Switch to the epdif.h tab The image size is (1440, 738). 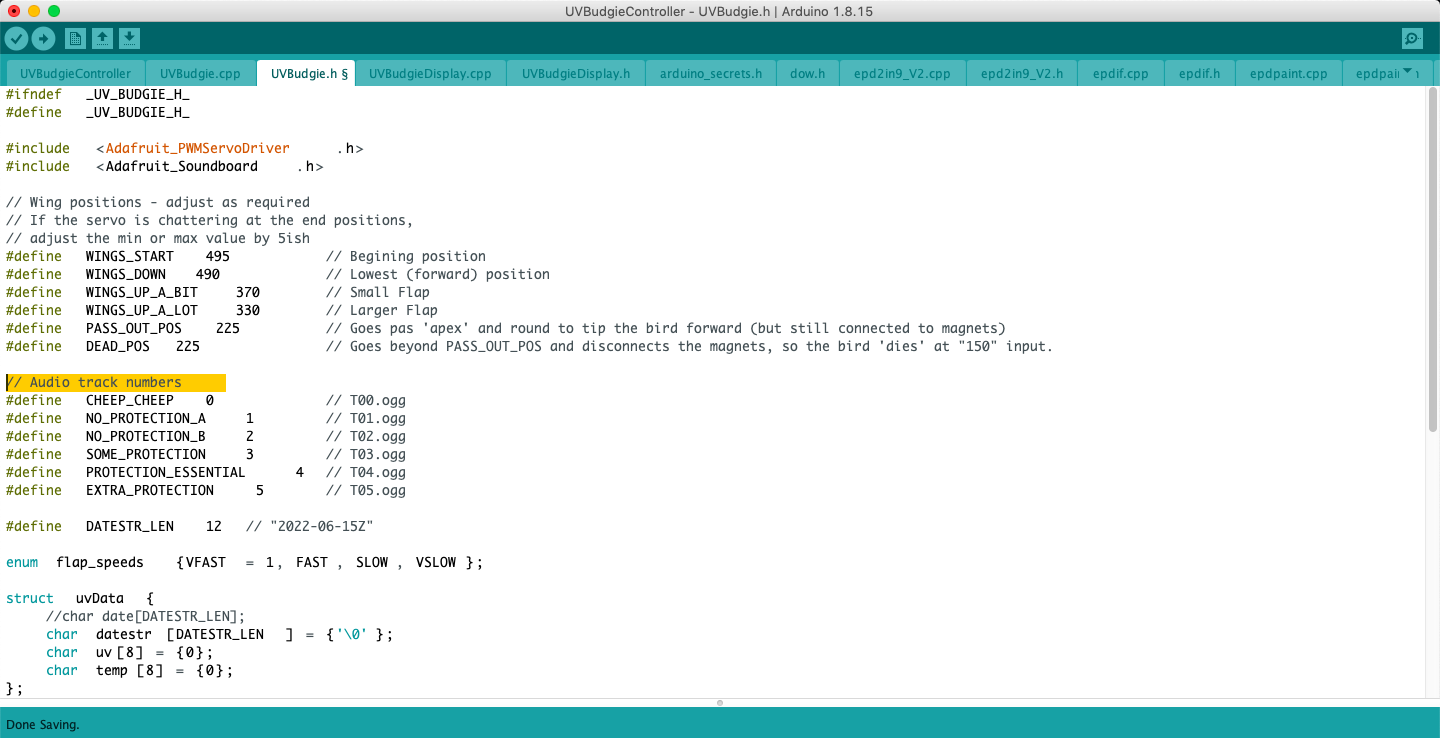[1199, 74]
